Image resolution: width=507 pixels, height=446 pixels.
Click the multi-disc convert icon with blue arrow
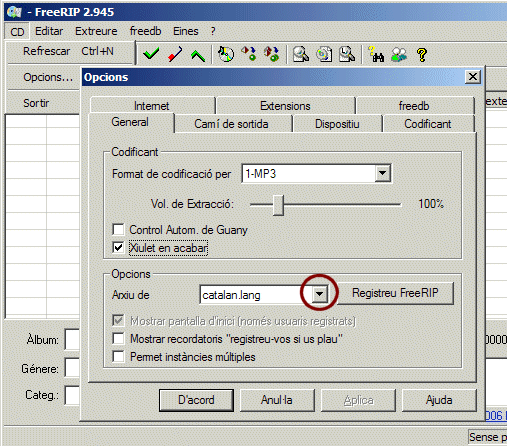272,54
